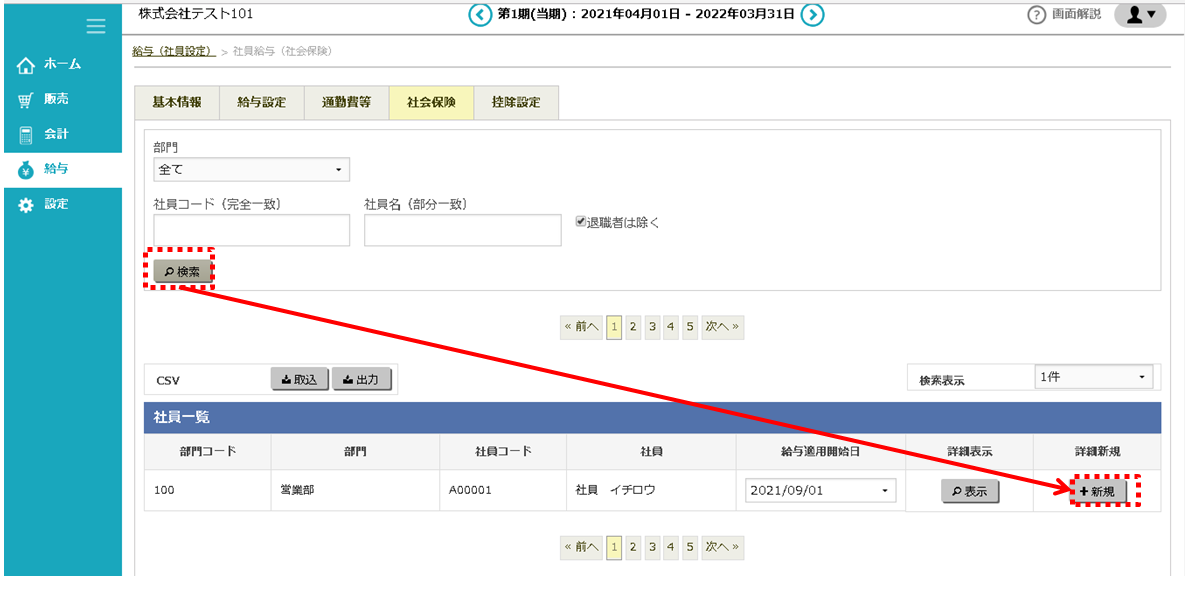Go to page 3 in top pagination
The width and height of the screenshot is (1186, 602).
pos(652,327)
